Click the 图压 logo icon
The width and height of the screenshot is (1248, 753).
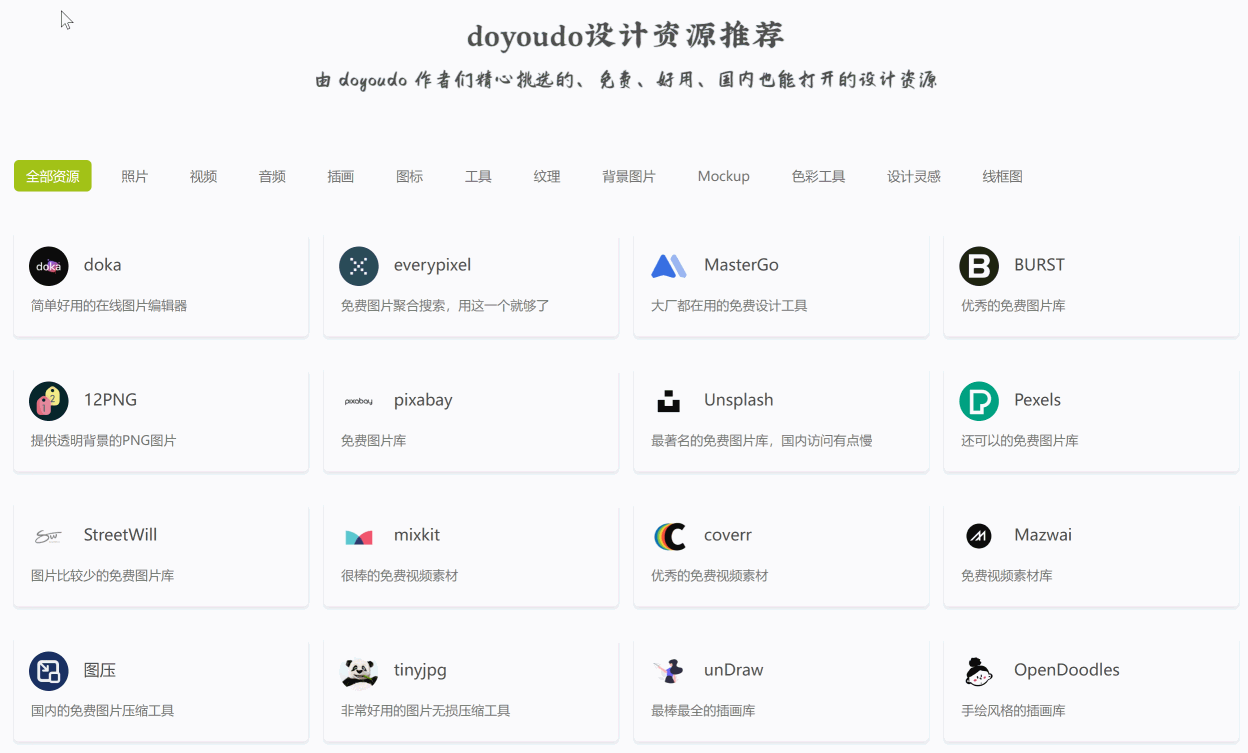[49, 671]
